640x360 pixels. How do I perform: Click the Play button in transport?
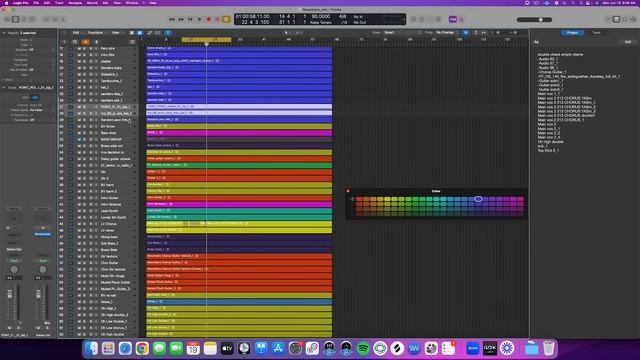[x=200, y=19]
